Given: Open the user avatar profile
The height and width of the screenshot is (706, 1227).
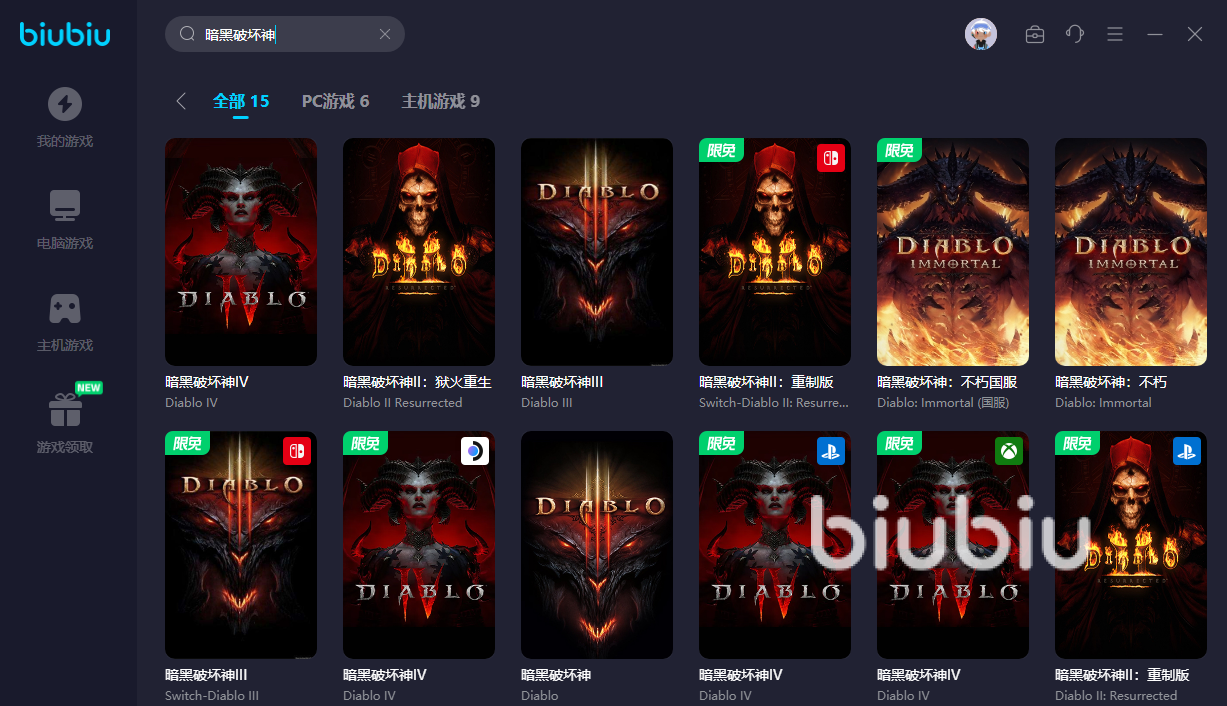Looking at the screenshot, I should (980, 34).
